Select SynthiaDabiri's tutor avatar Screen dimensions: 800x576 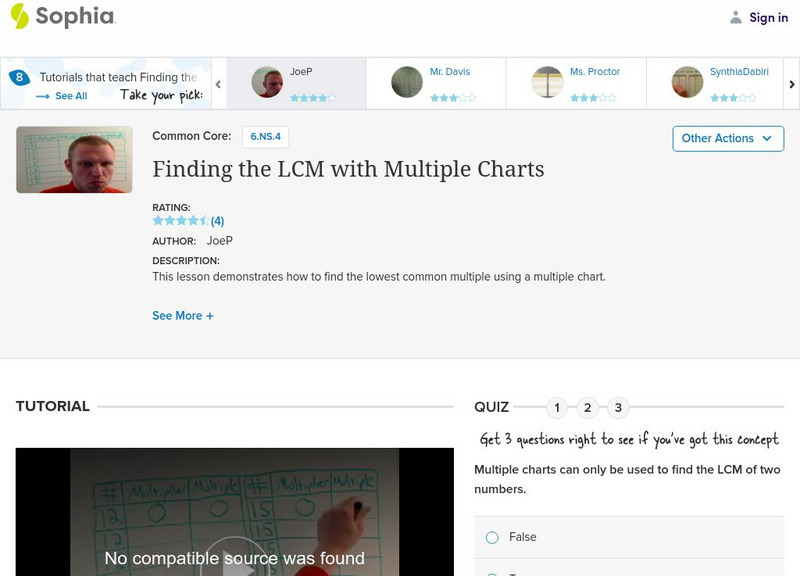coord(687,80)
